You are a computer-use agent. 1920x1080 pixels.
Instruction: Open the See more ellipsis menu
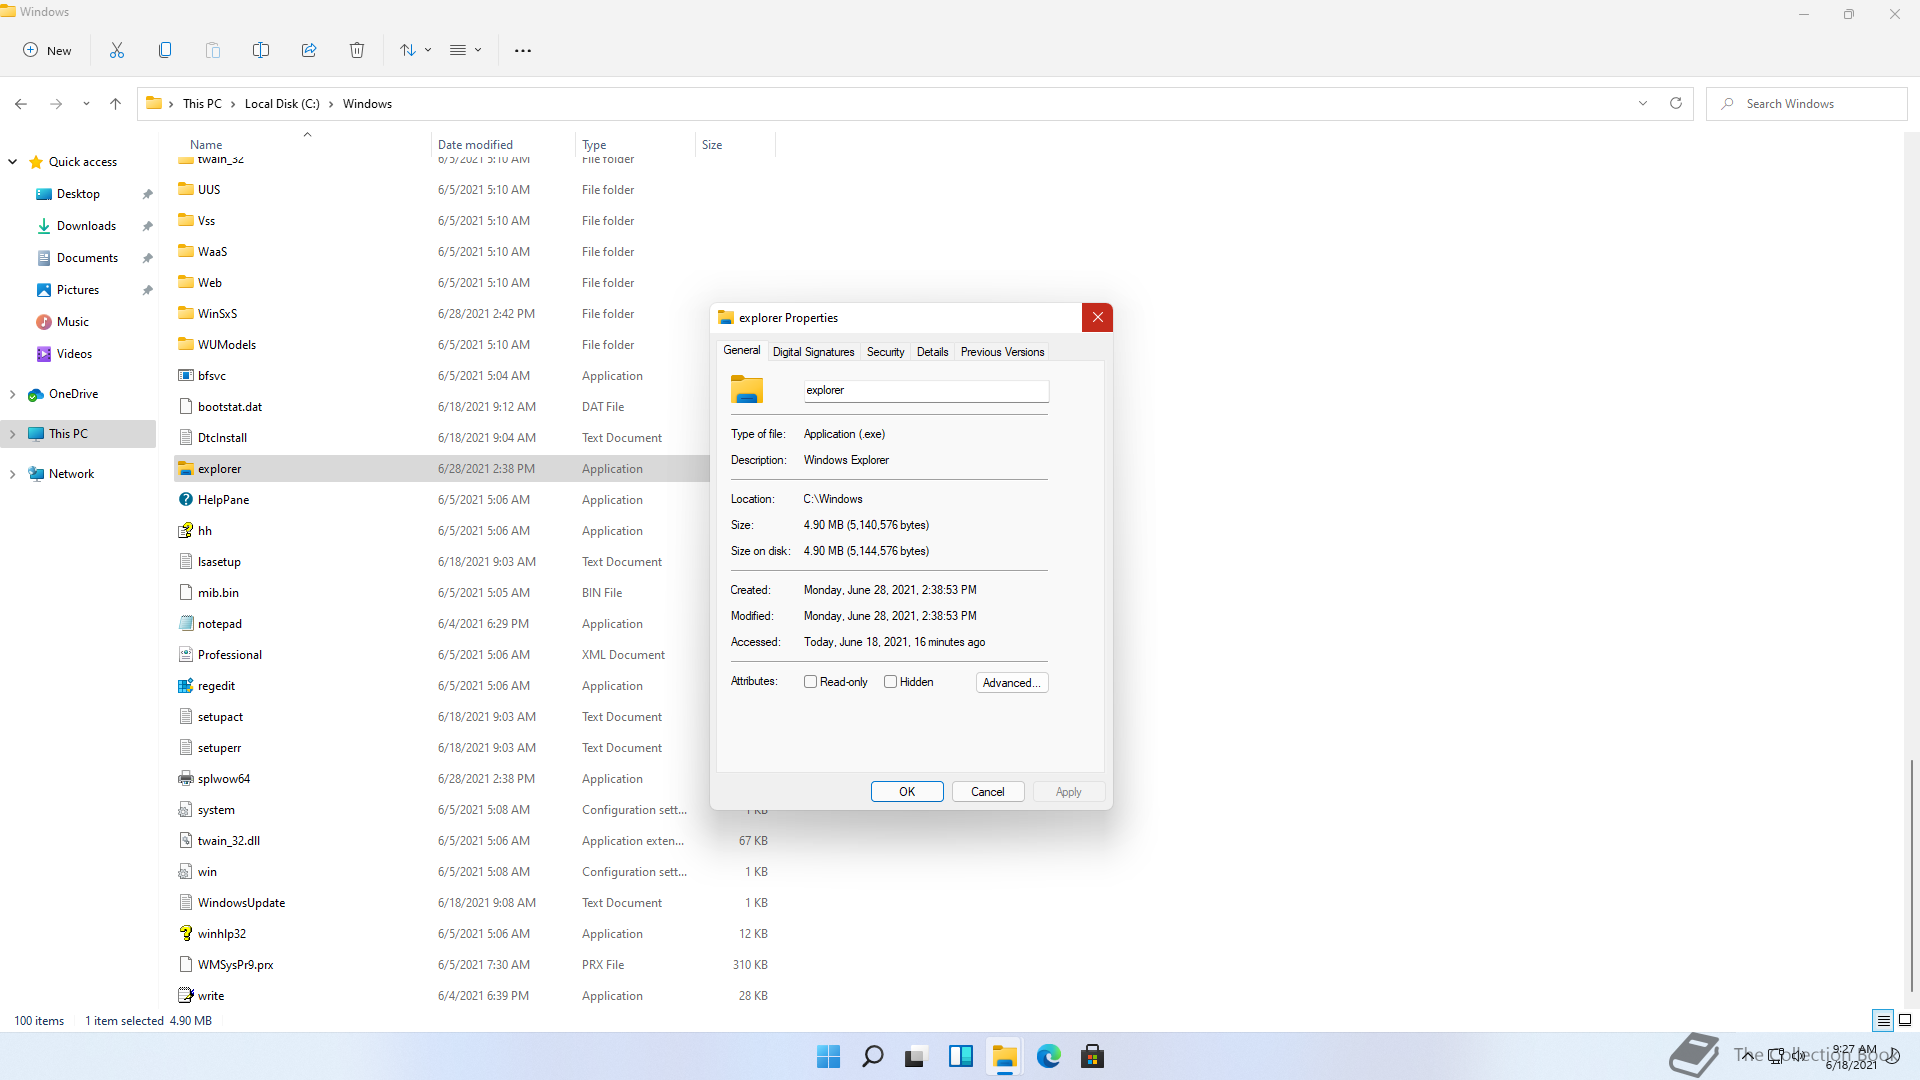coord(523,50)
